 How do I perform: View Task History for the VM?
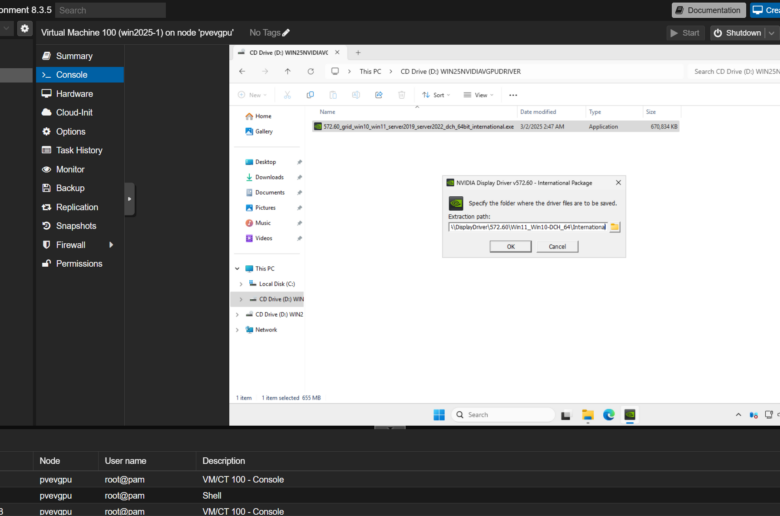tap(80, 150)
